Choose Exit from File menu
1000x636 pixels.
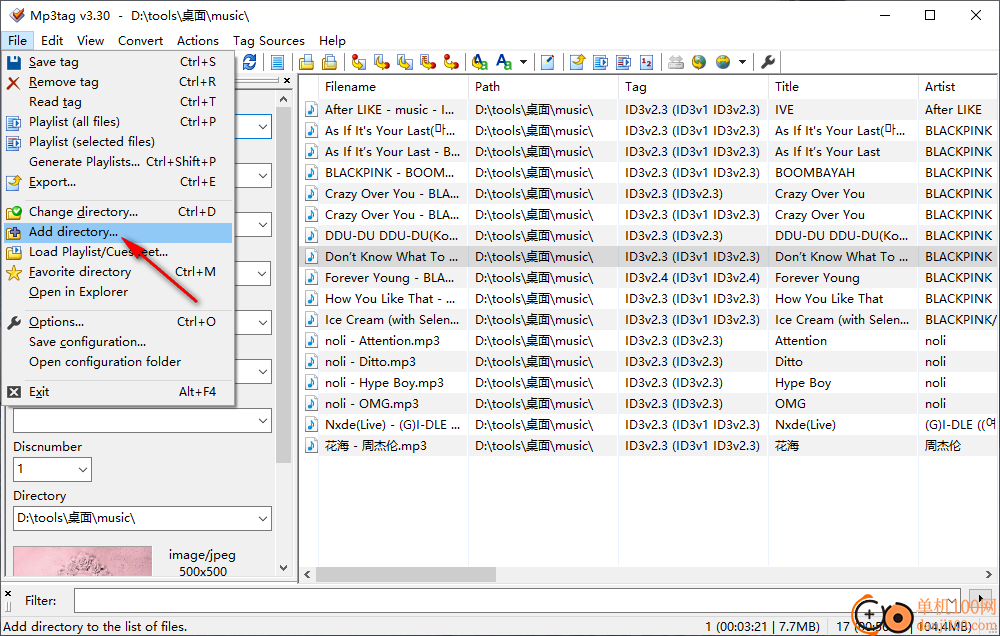click(119, 392)
